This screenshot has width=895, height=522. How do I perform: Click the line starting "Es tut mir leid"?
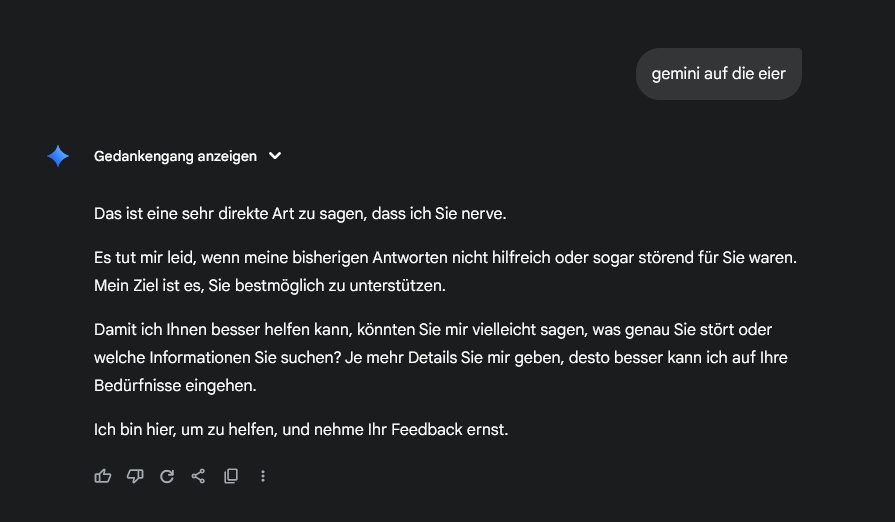click(x=445, y=258)
